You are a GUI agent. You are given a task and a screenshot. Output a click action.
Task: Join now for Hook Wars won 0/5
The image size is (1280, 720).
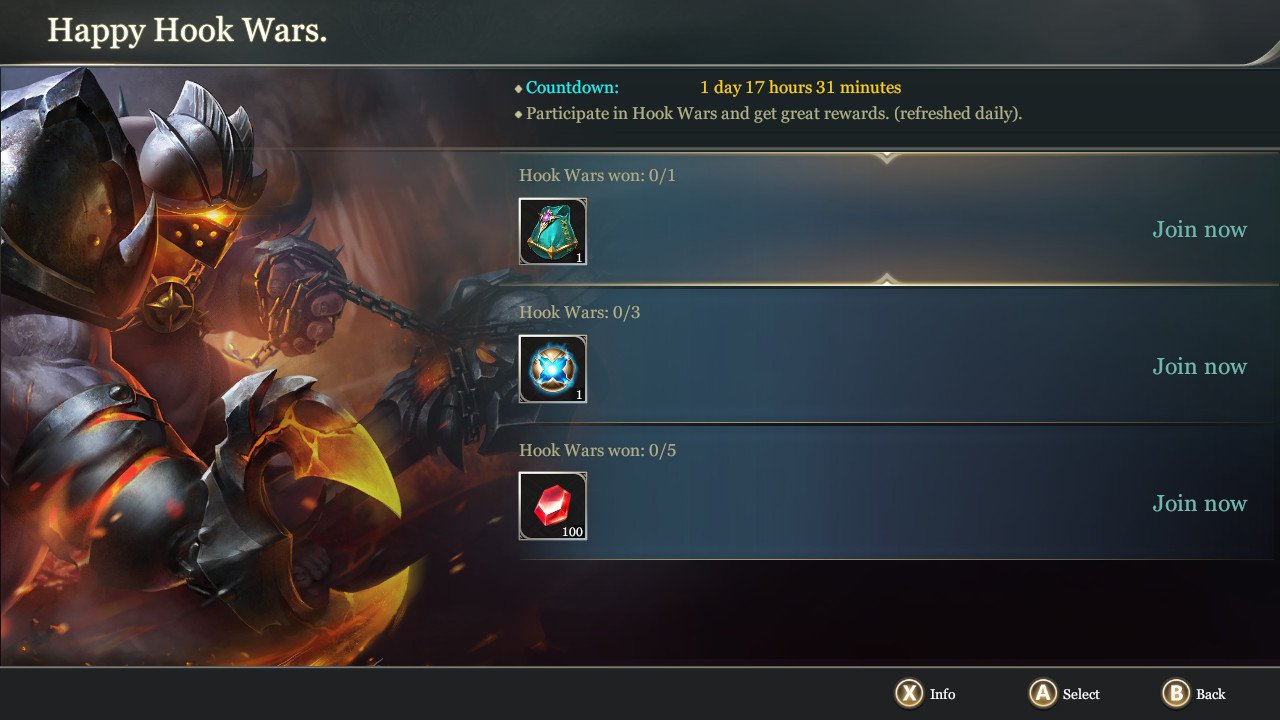1199,503
